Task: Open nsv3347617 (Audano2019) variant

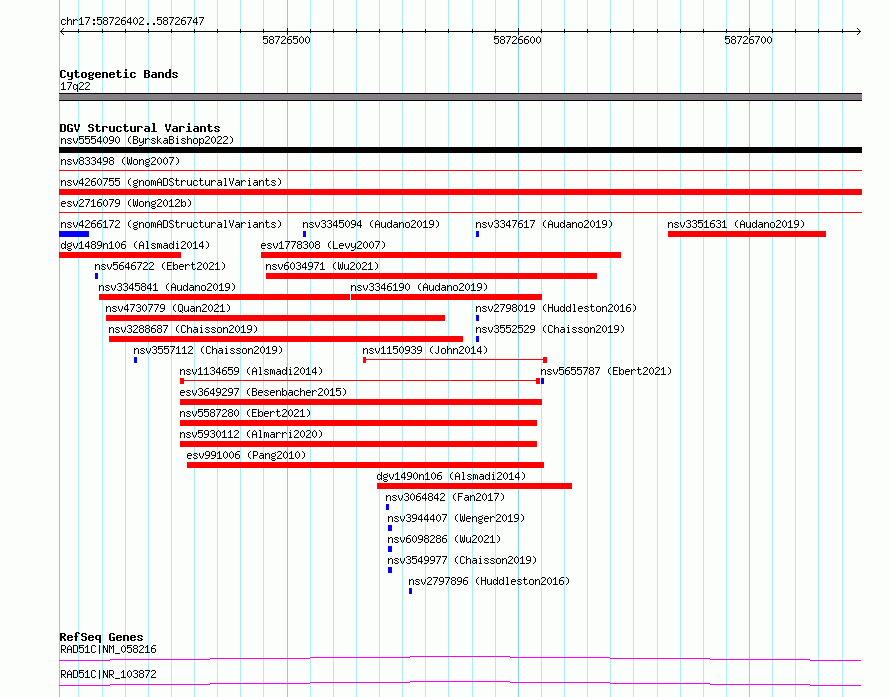Action: tap(544, 224)
